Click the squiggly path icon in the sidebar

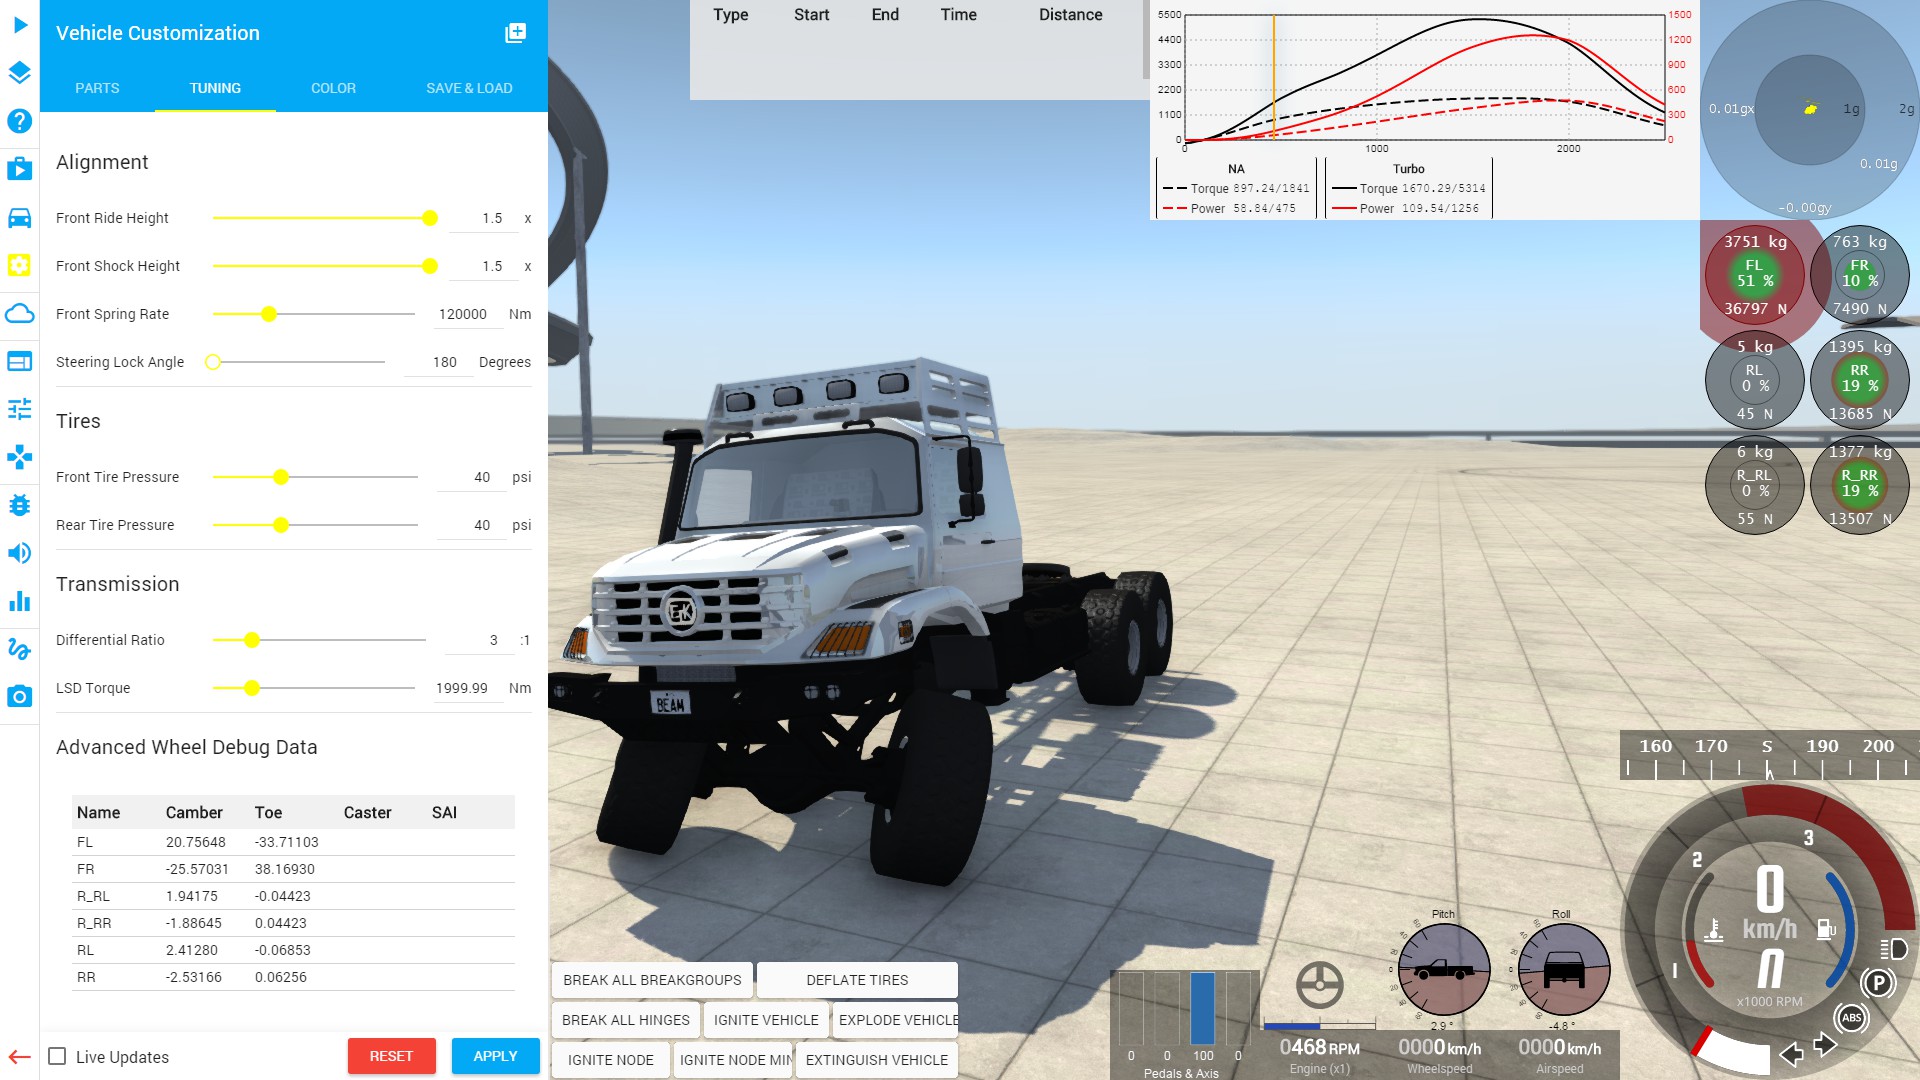pos(20,649)
